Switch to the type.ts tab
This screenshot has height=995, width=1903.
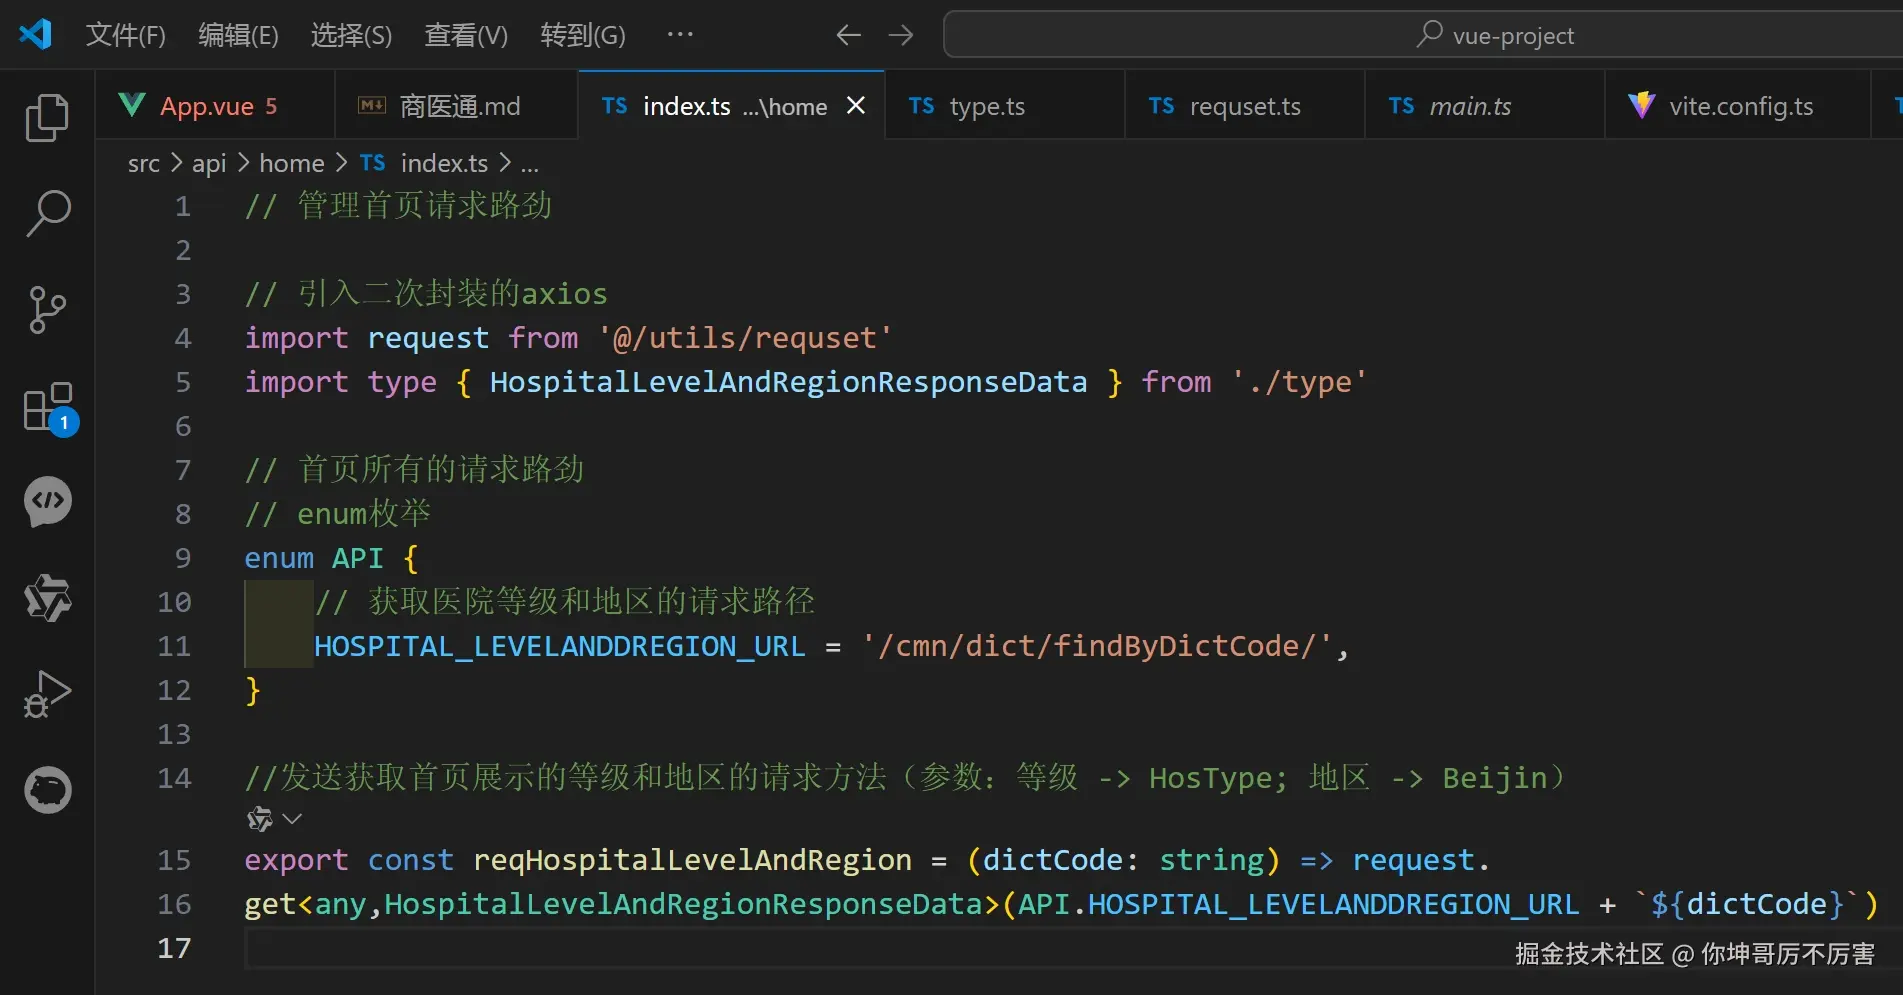coord(986,105)
